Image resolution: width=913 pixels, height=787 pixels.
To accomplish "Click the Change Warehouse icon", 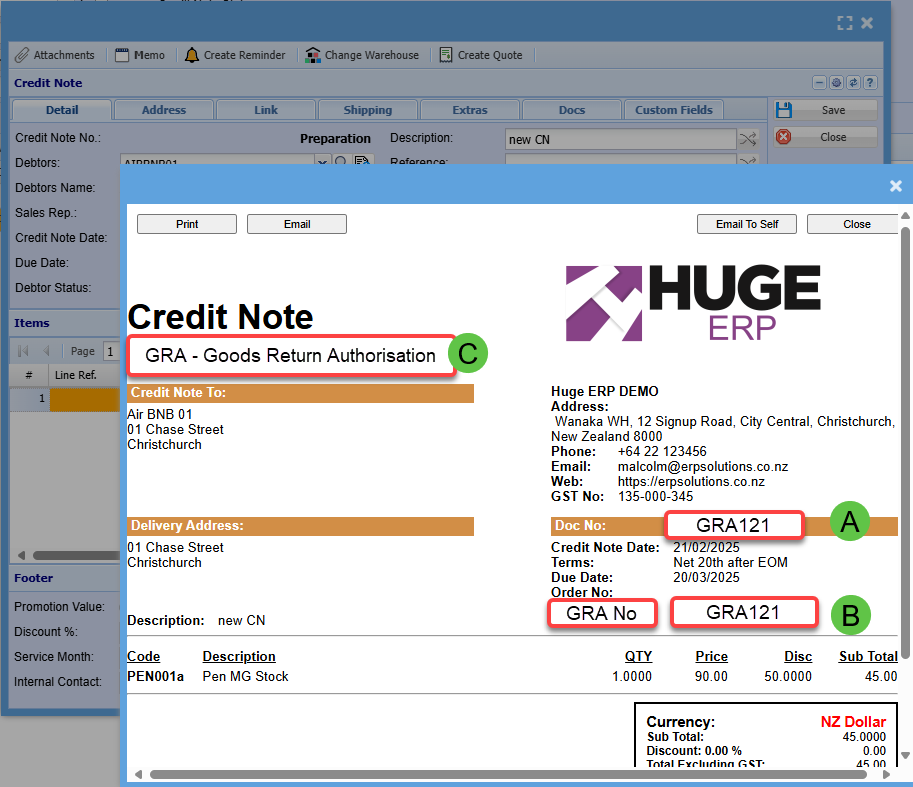I will 313,55.
